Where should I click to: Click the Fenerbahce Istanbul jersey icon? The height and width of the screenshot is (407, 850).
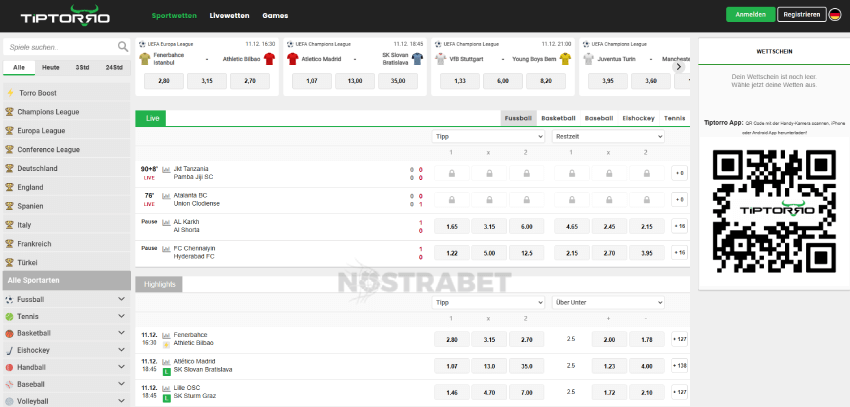(145, 59)
